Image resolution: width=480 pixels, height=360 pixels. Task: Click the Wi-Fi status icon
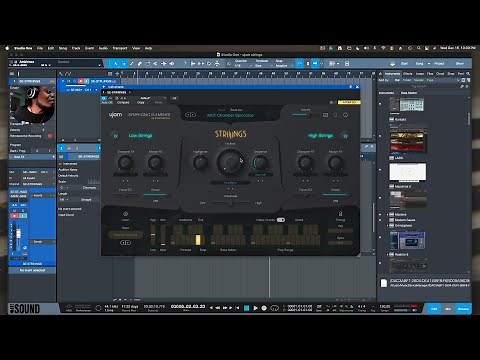tap(383, 48)
